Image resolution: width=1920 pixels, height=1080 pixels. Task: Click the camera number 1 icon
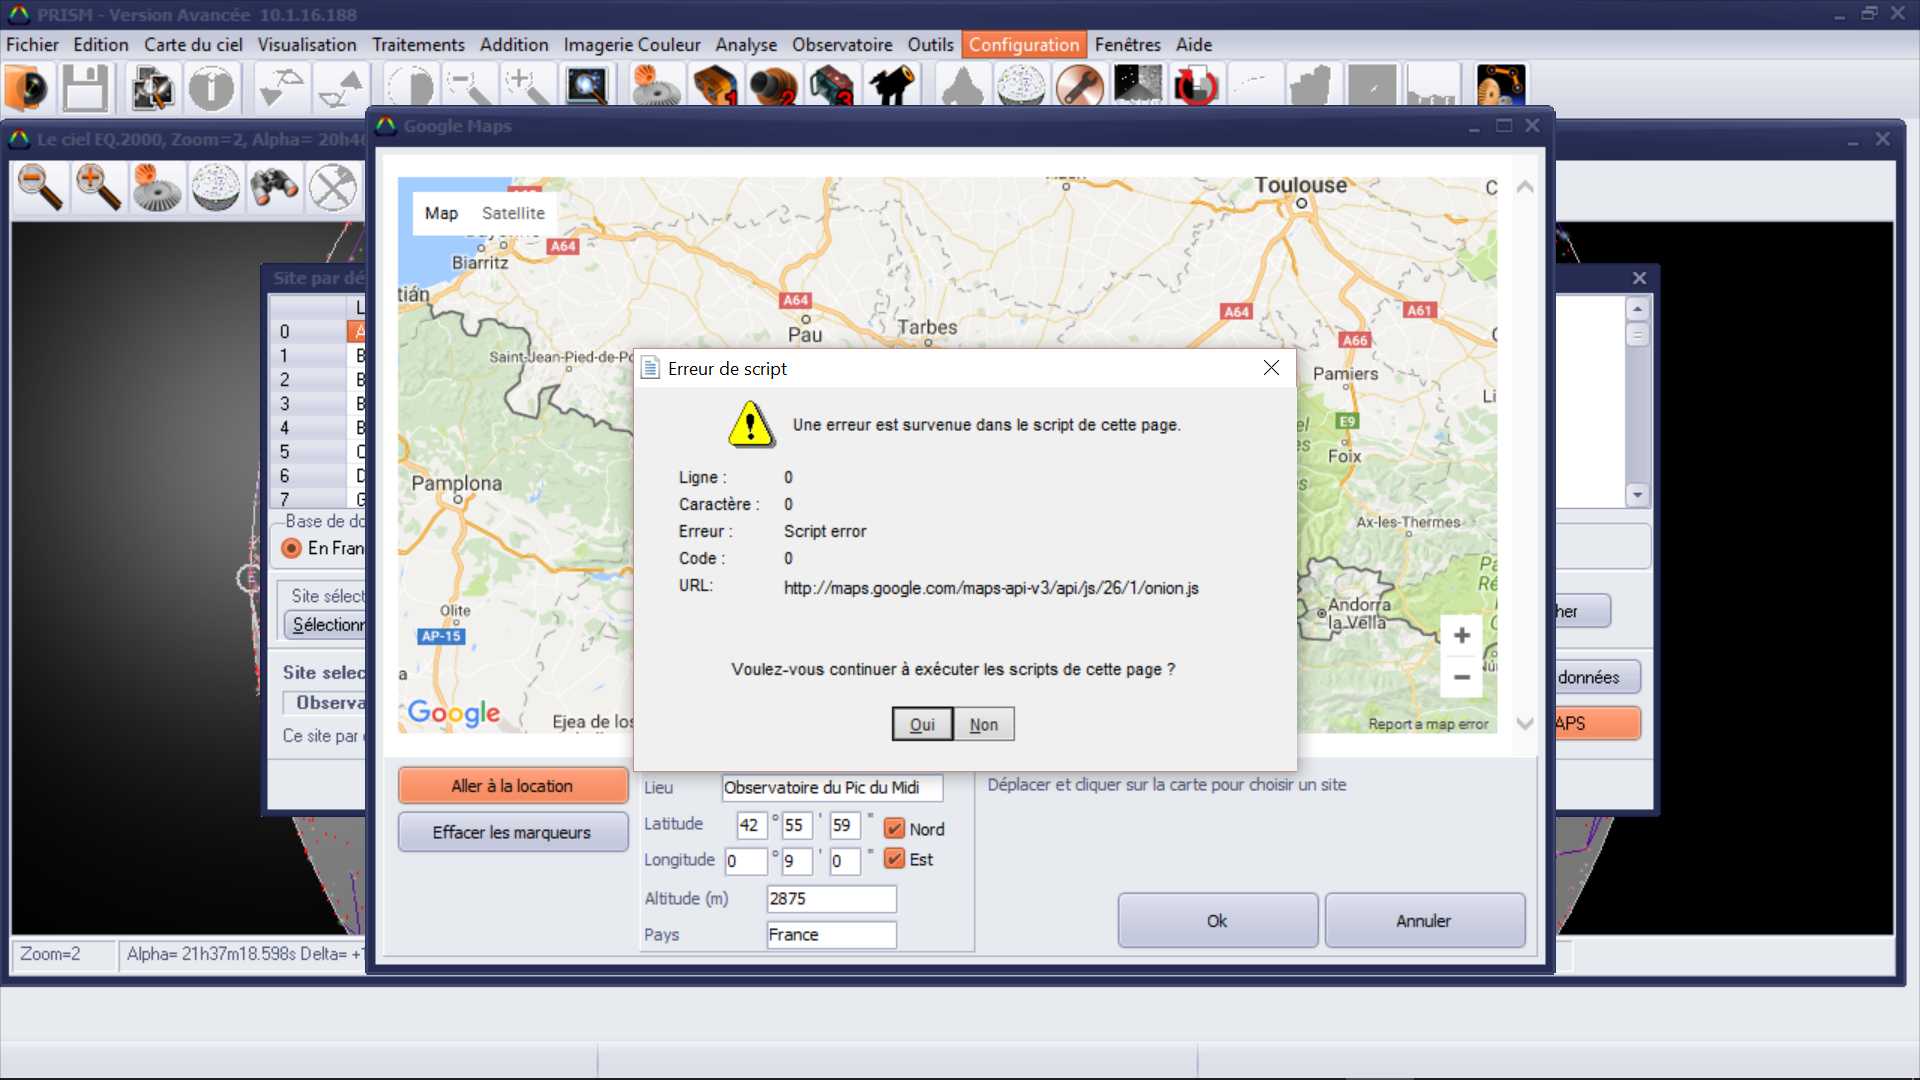click(x=716, y=86)
